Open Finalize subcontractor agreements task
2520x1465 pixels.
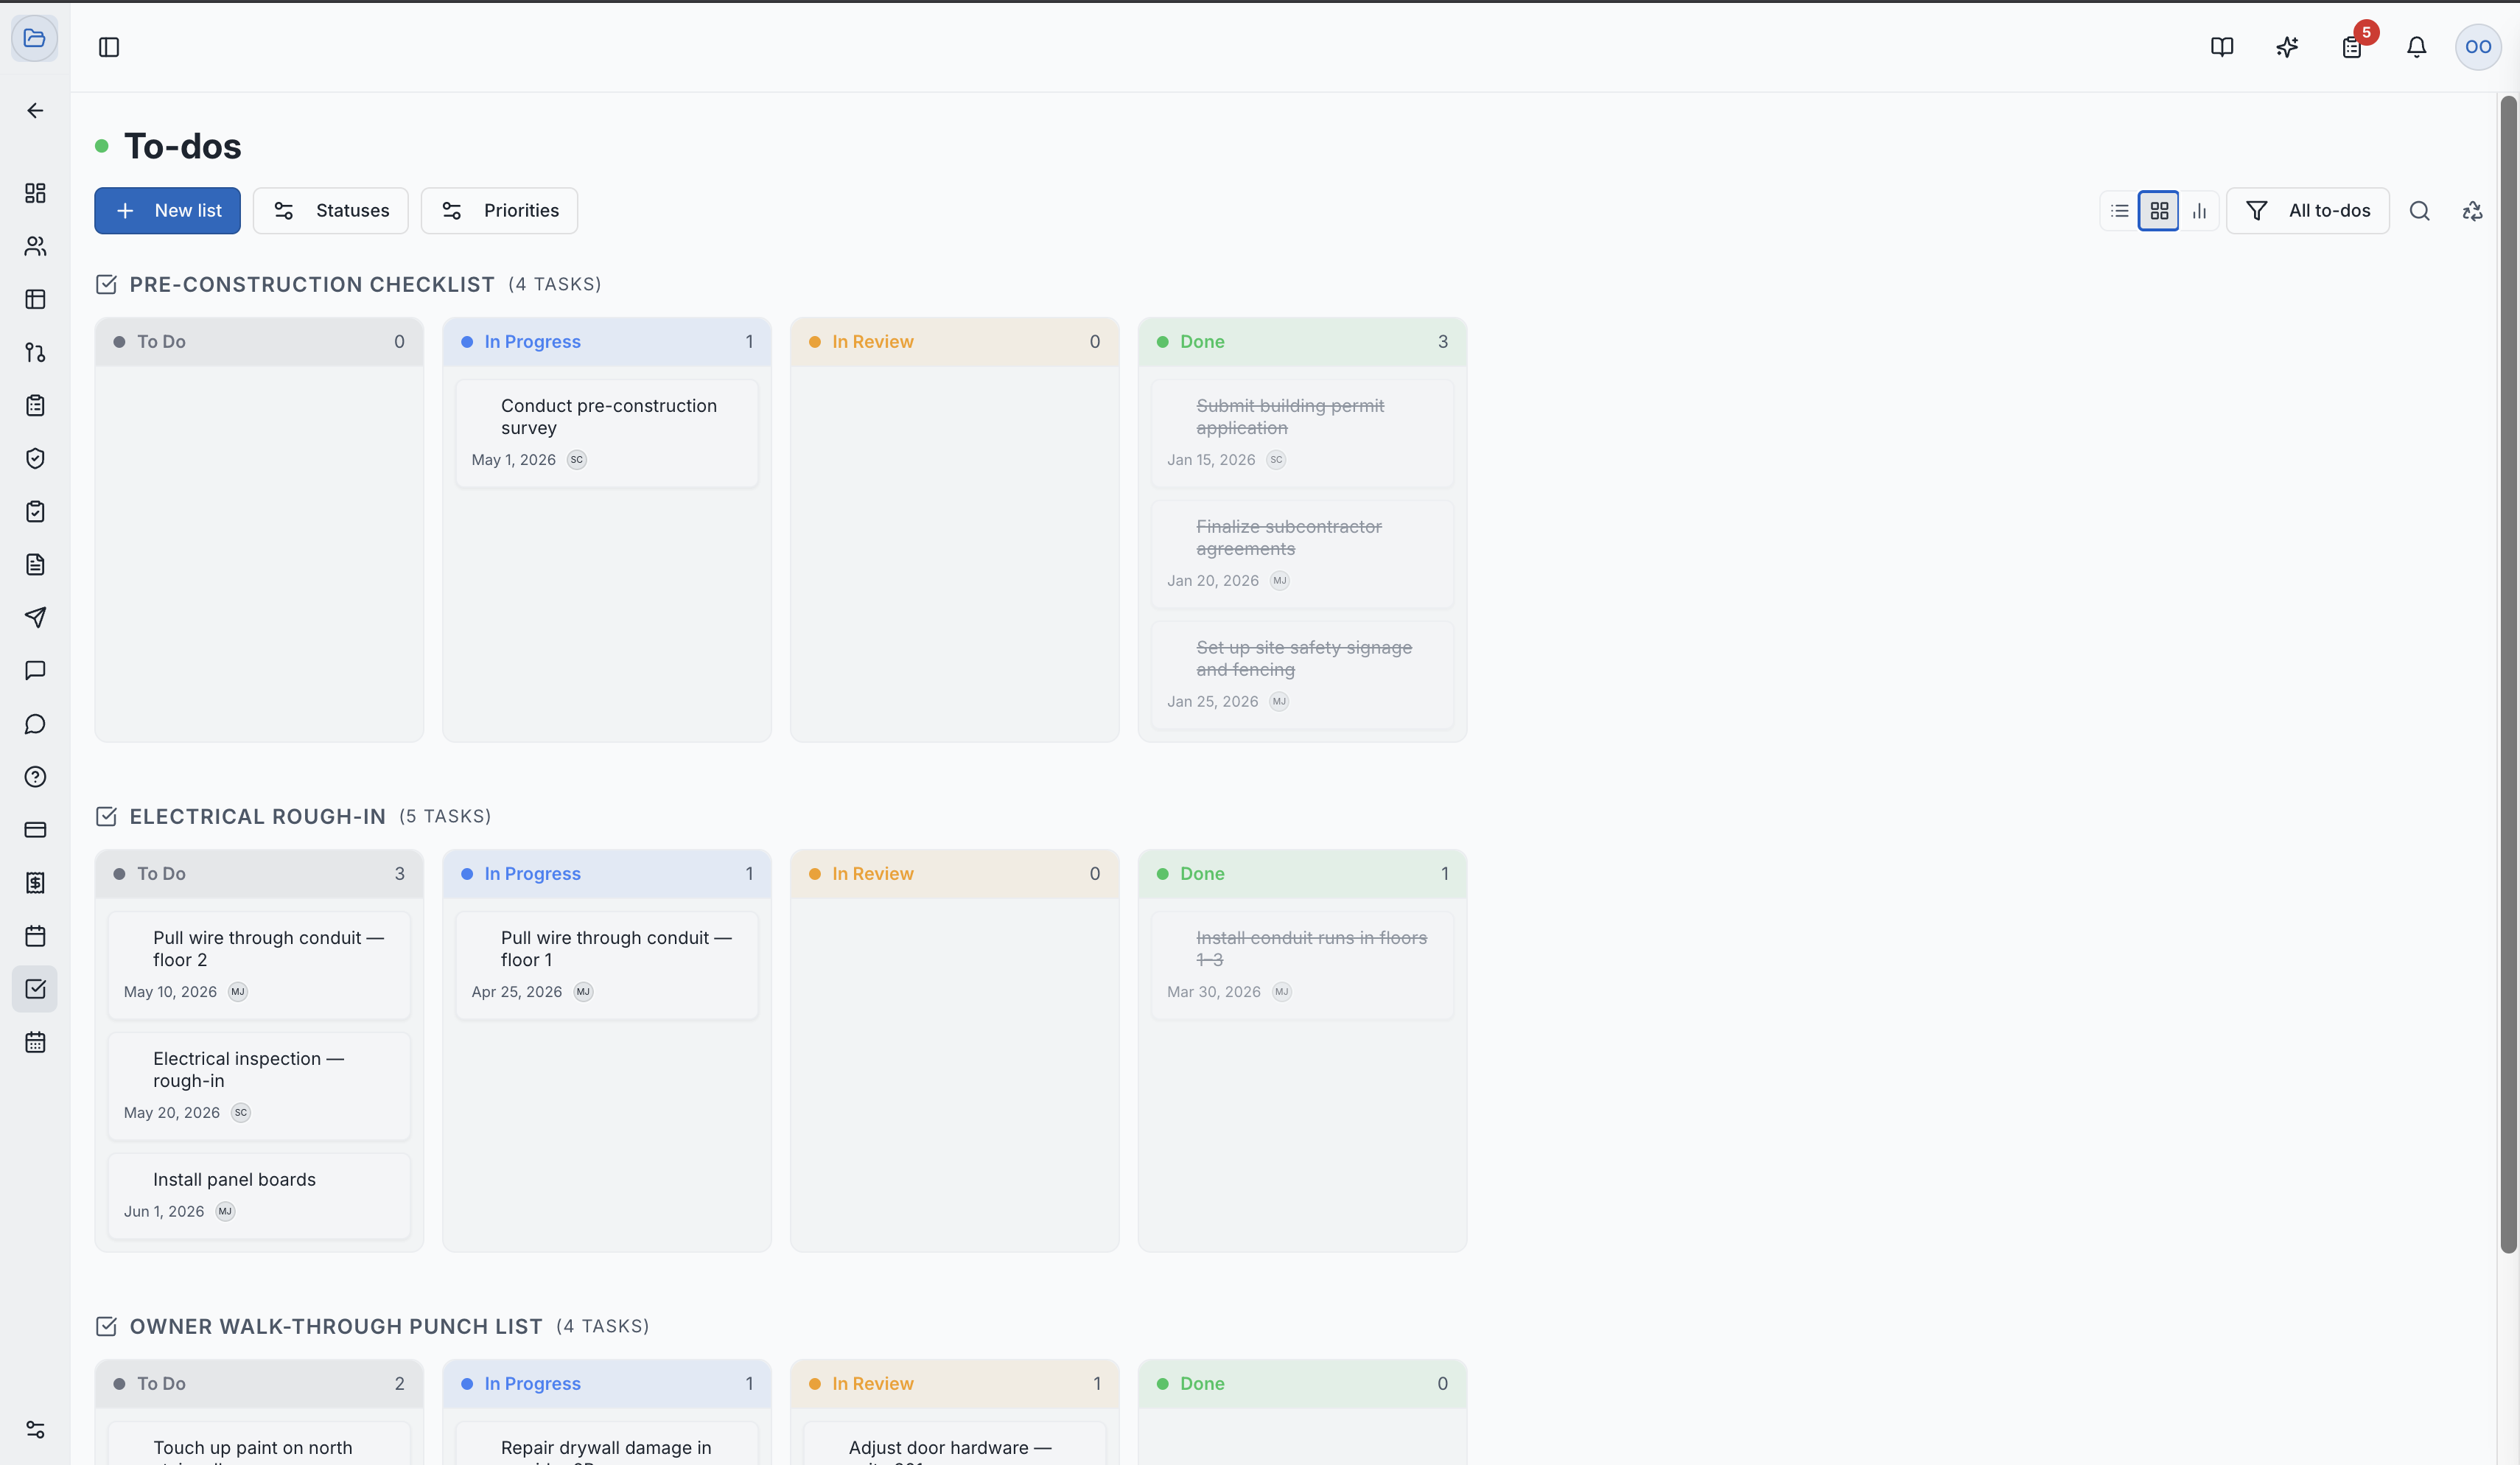click(1302, 554)
